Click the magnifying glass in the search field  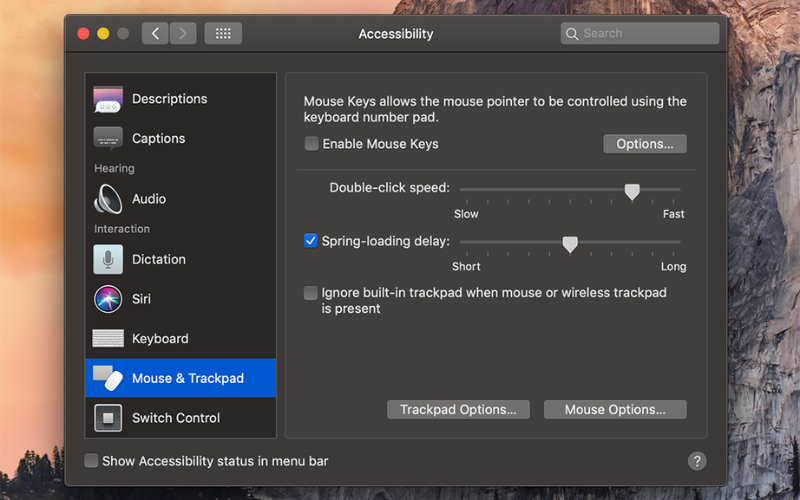coord(572,34)
